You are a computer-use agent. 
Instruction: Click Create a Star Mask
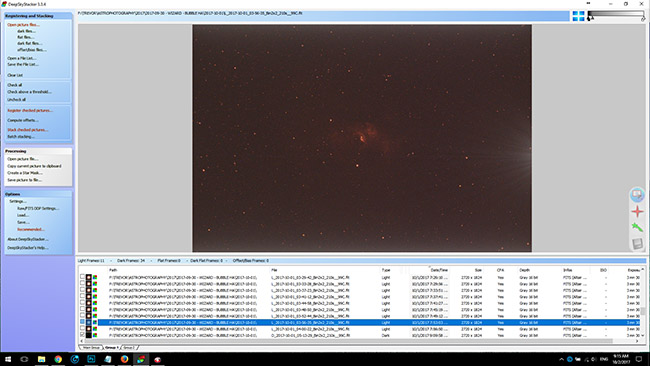click(24, 173)
